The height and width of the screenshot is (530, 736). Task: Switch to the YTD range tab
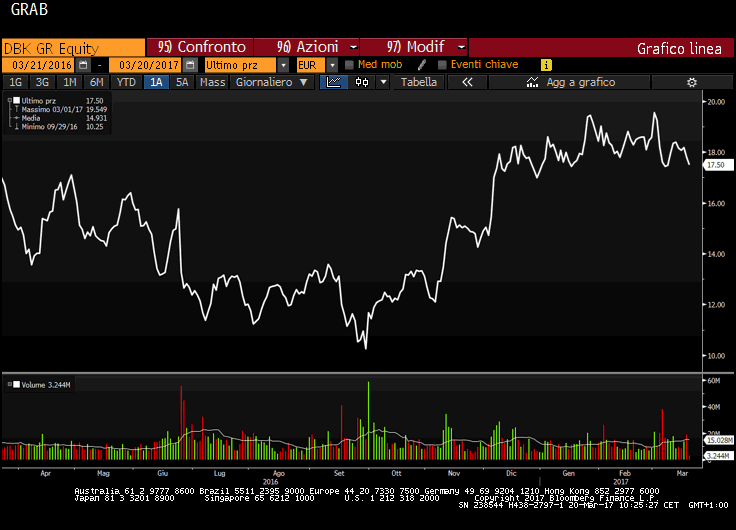(126, 82)
